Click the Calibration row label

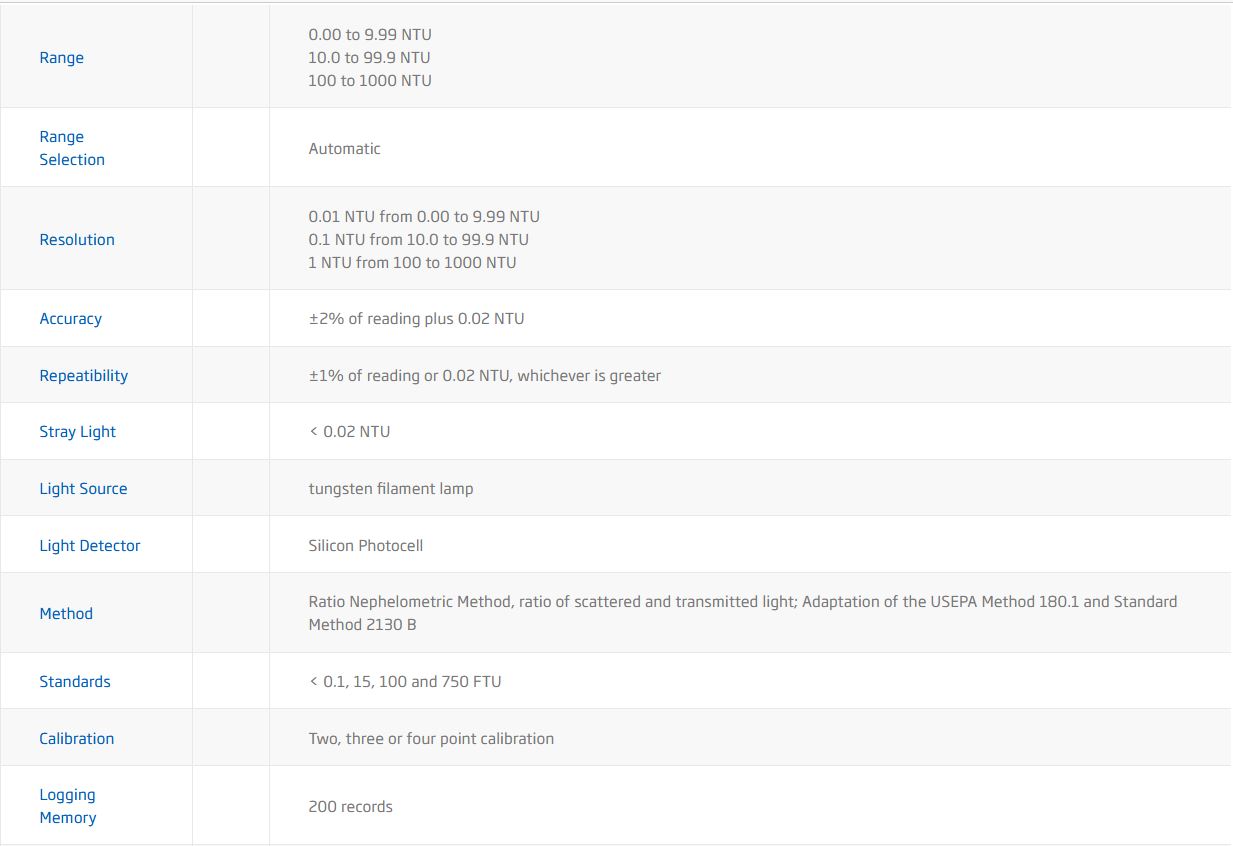click(x=76, y=739)
